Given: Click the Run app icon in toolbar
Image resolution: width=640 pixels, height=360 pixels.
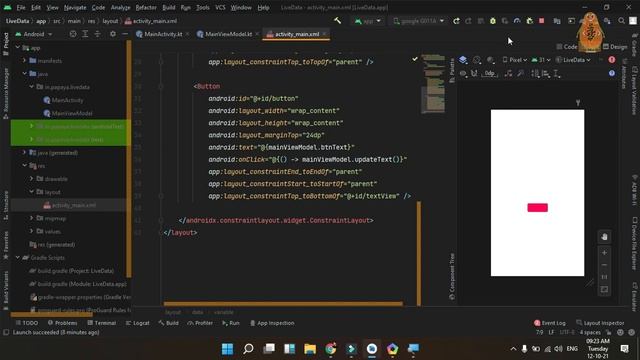Looking at the screenshot, I should (456, 21).
